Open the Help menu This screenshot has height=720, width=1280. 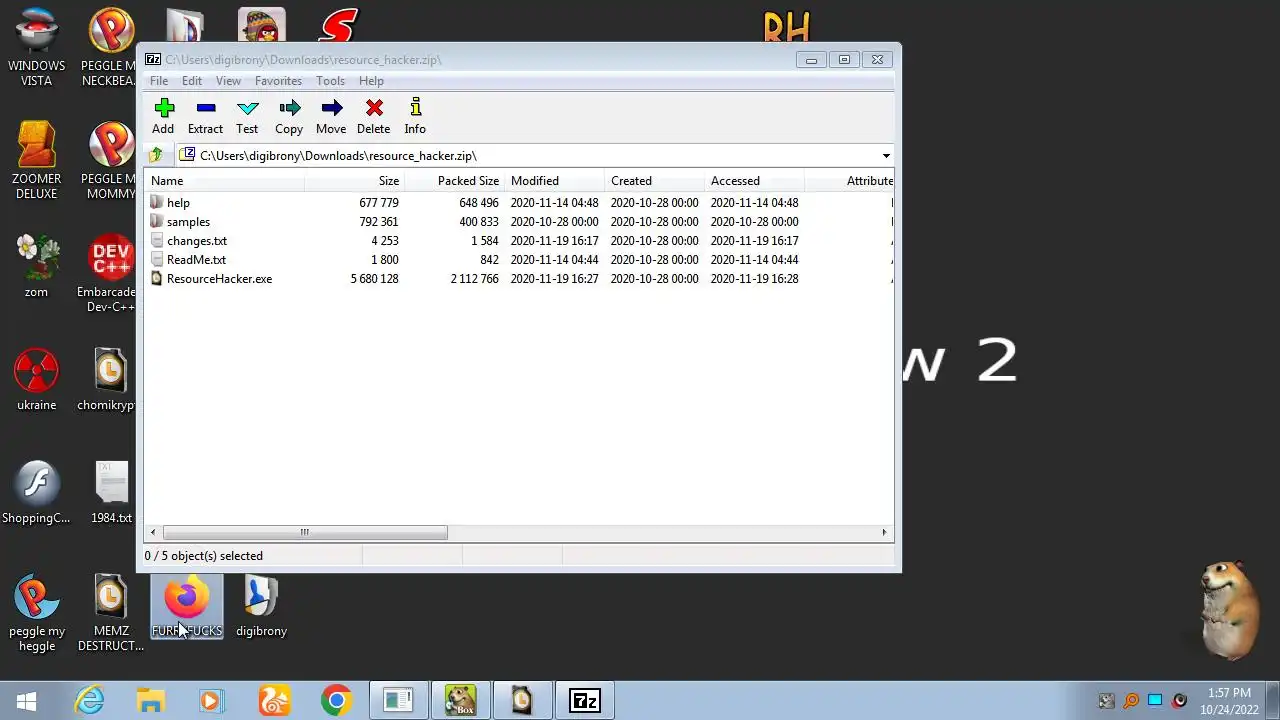click(x=371, y=81)
